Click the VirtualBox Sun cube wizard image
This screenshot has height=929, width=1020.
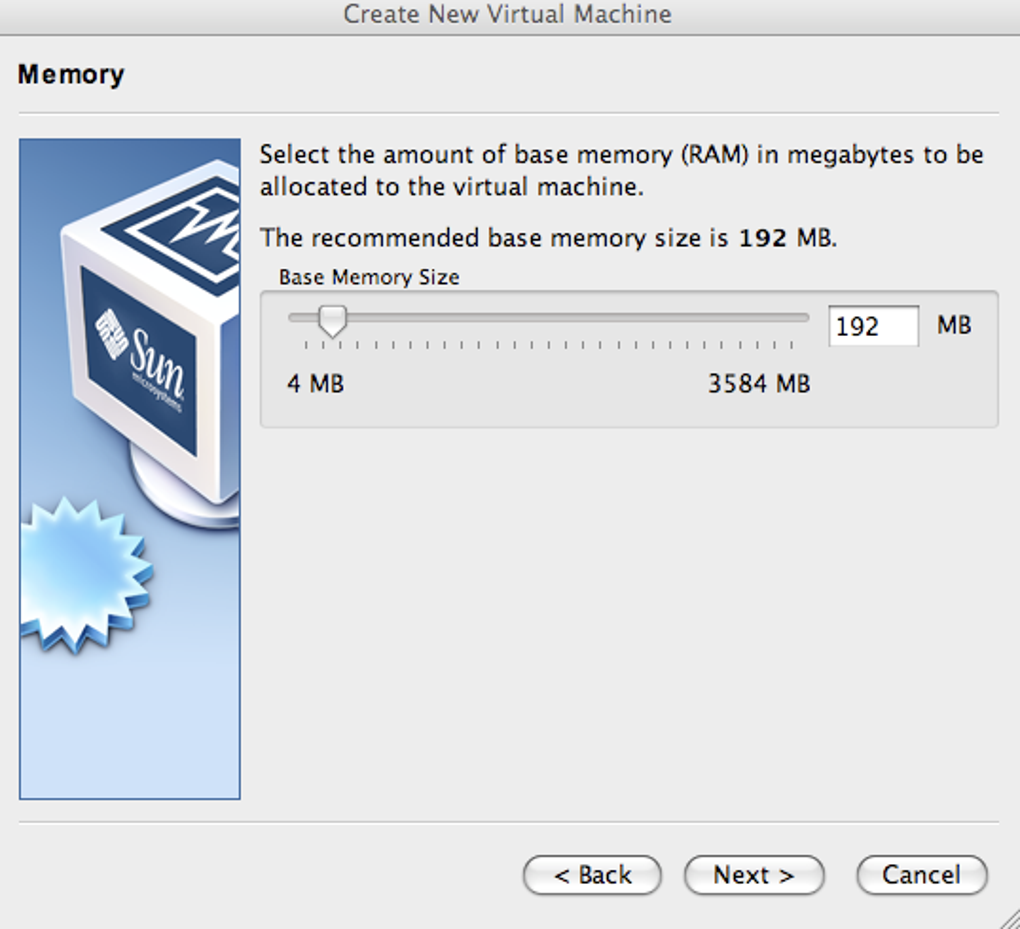(129, 468)
